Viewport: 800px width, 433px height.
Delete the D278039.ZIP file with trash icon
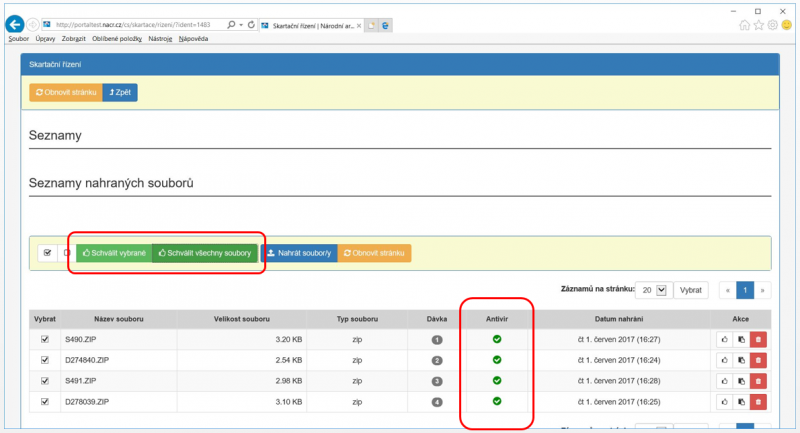tap(758, 402)
